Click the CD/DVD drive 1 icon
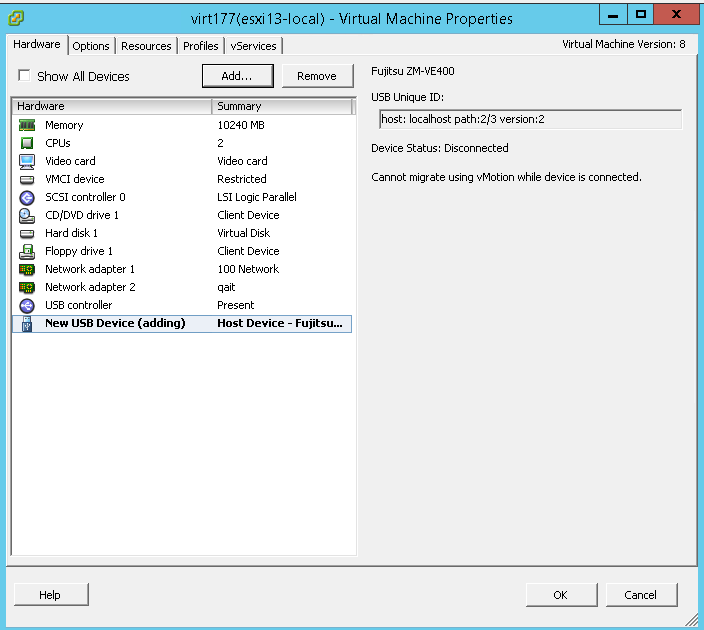The width and height of the screenshot is (704, 630). 27,216
